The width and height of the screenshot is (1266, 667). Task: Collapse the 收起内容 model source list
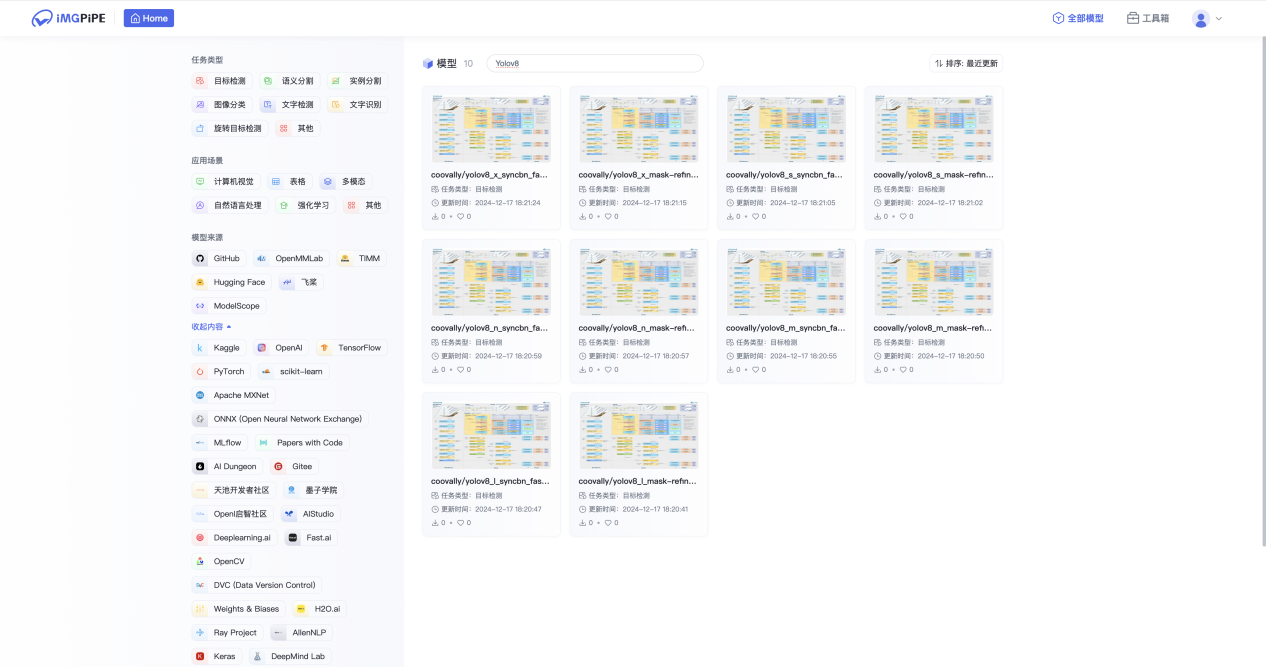[x=211, y=326]
